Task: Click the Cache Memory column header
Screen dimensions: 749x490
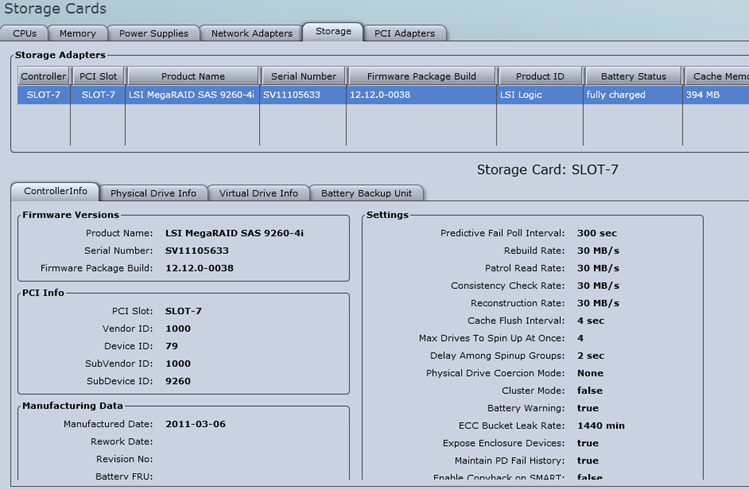Action: point(718,76)
